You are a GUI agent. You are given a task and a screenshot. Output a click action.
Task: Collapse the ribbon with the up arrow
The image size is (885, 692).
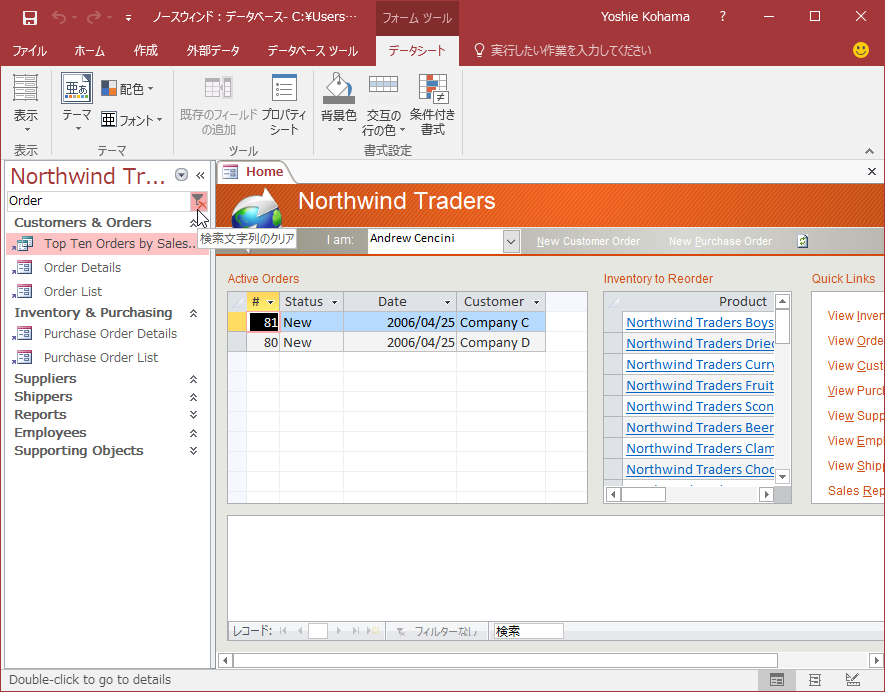[x=869, y=151]
